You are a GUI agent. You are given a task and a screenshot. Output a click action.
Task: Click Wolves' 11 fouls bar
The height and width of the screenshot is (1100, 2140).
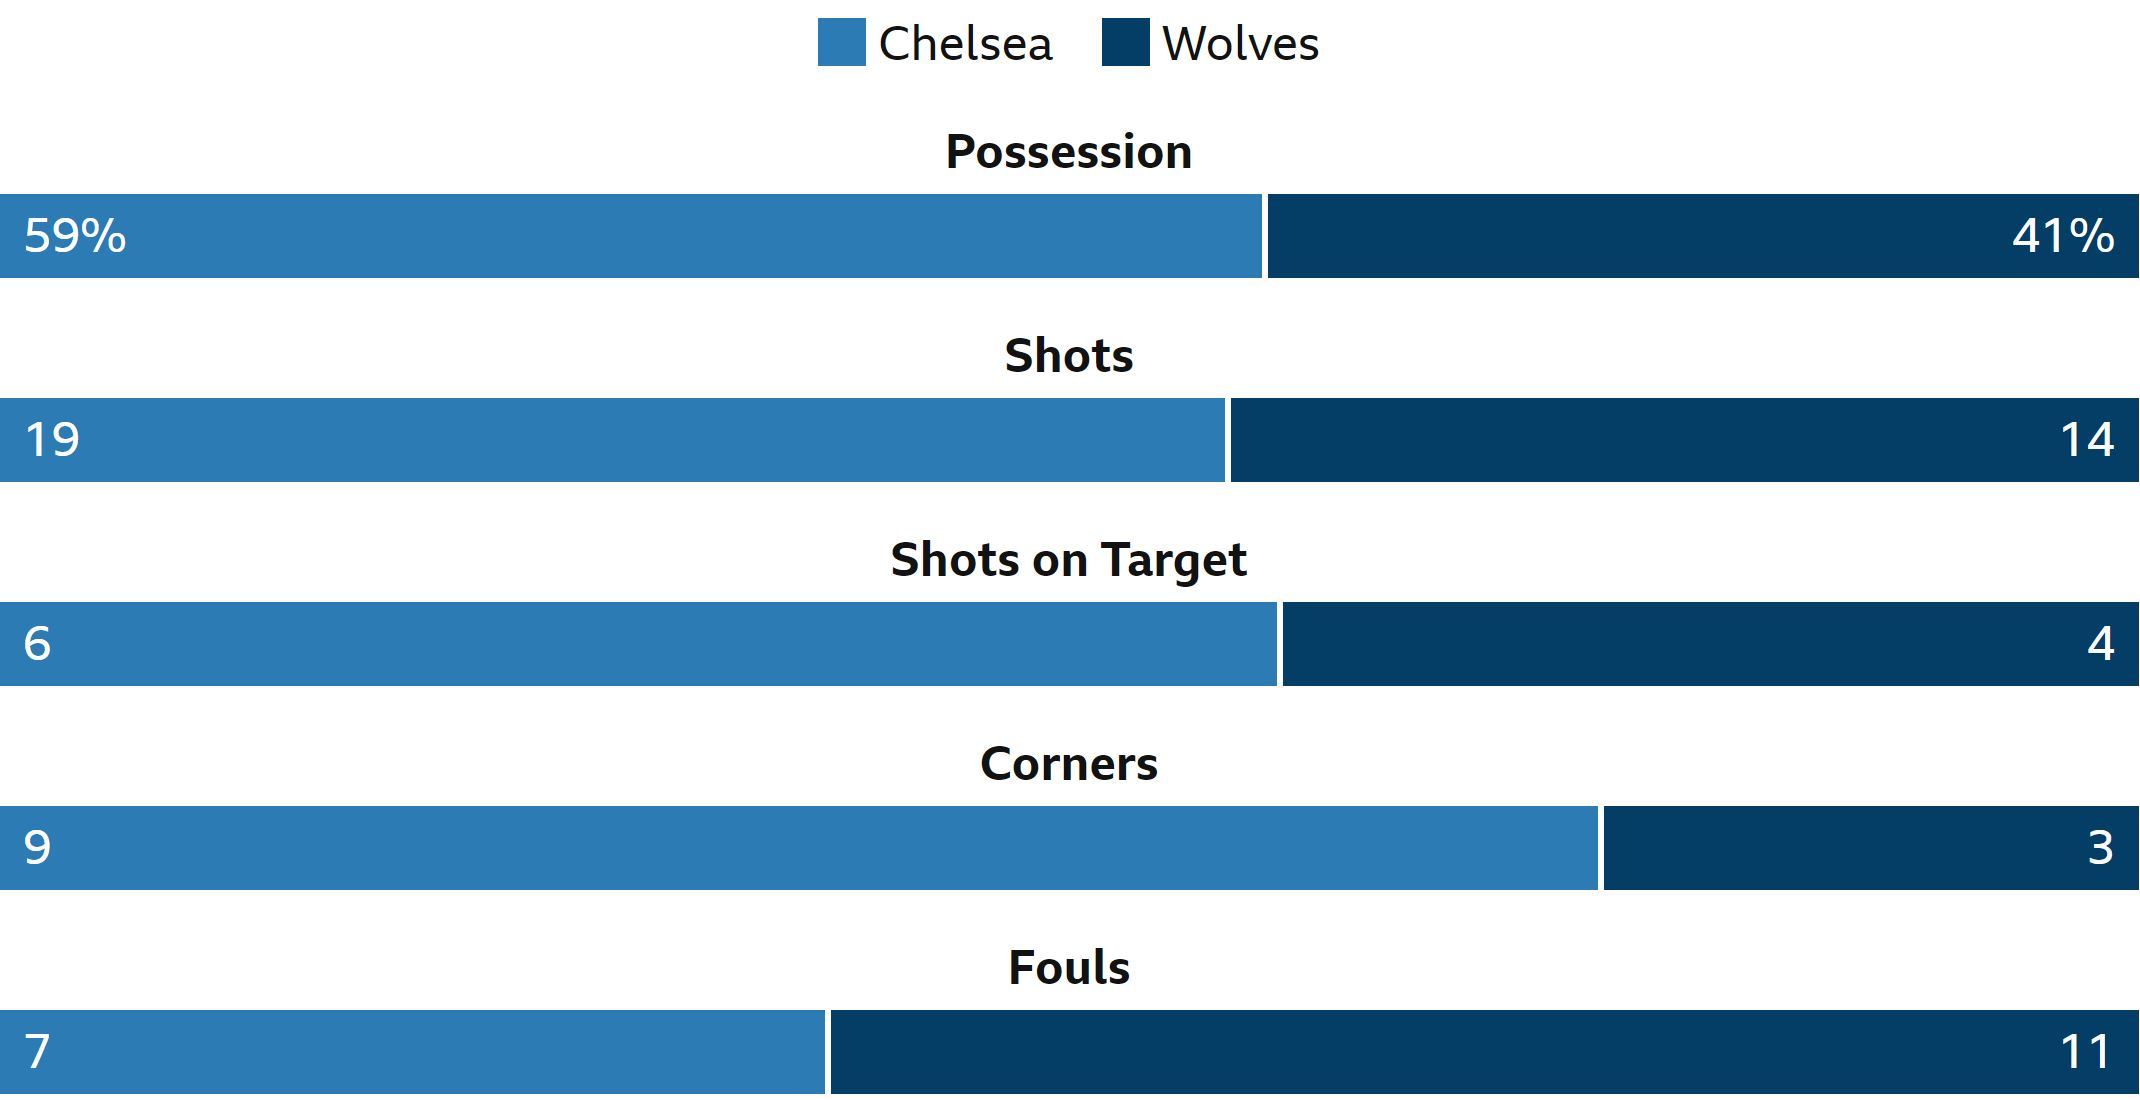click(1485, 1052)
